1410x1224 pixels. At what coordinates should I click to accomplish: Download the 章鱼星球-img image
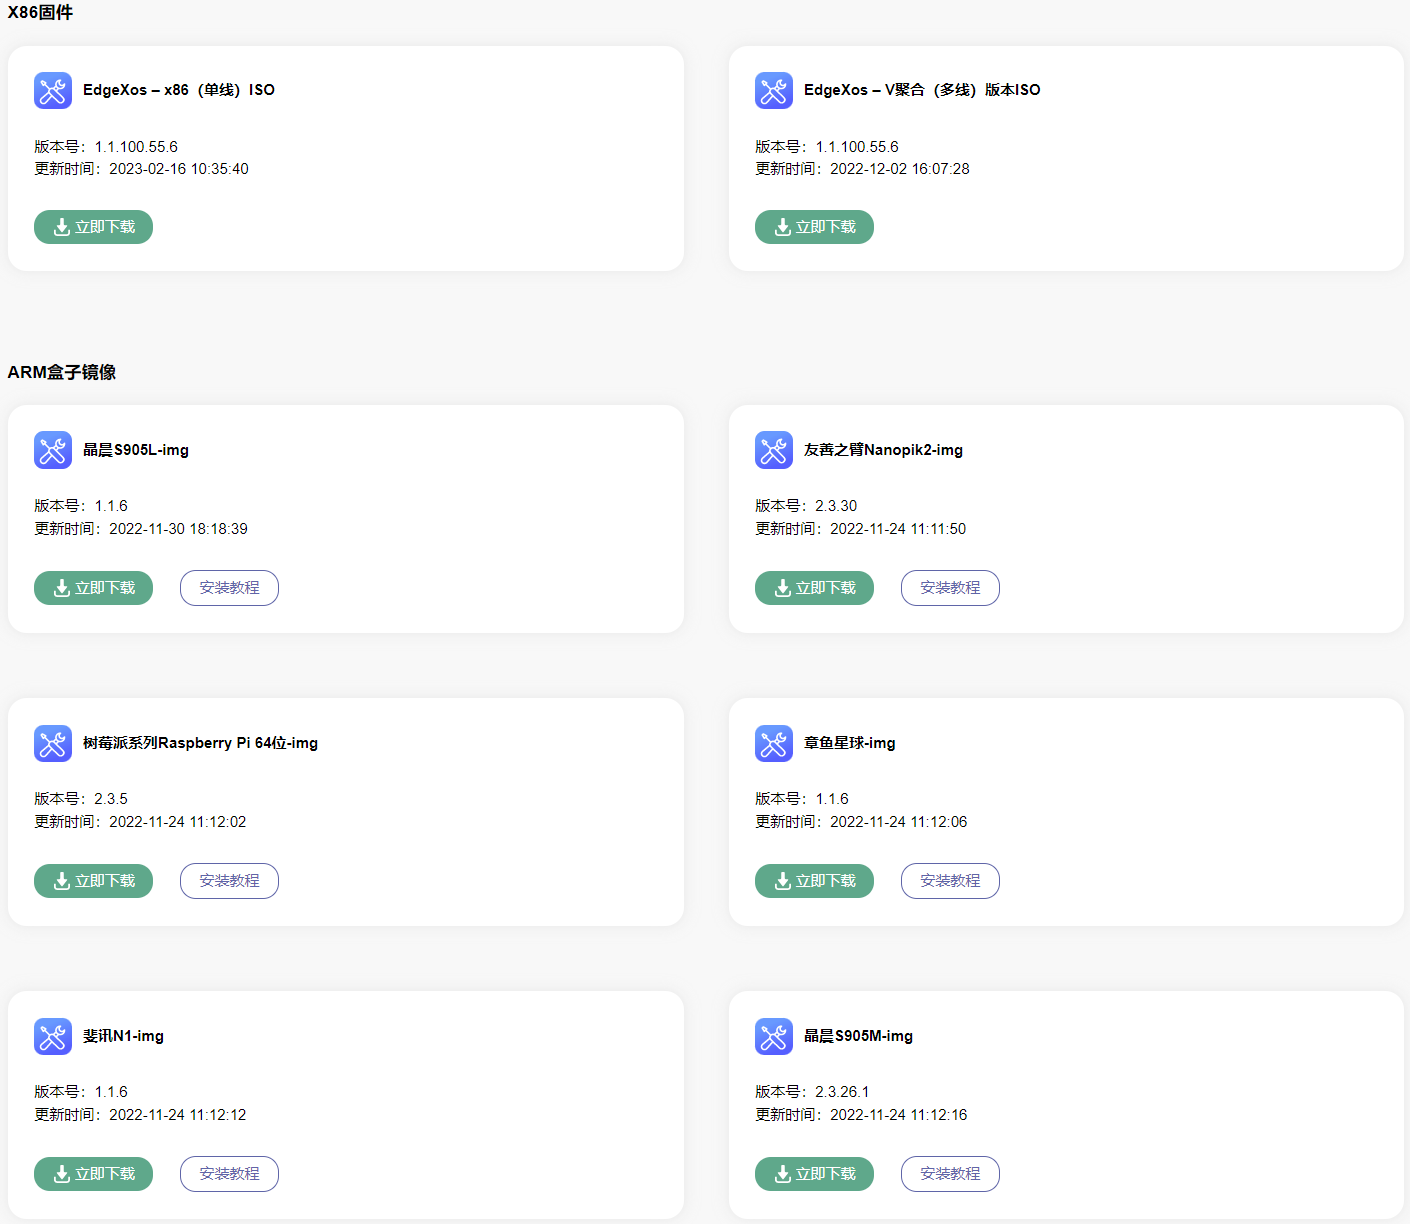(814, 881)
